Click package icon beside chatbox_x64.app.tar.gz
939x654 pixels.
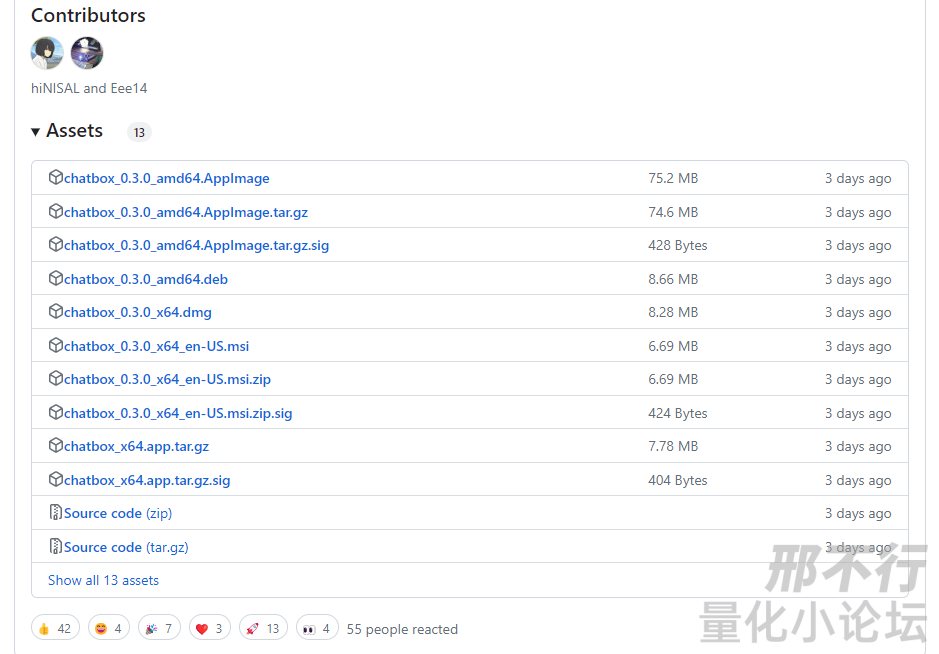coord(56,446)
